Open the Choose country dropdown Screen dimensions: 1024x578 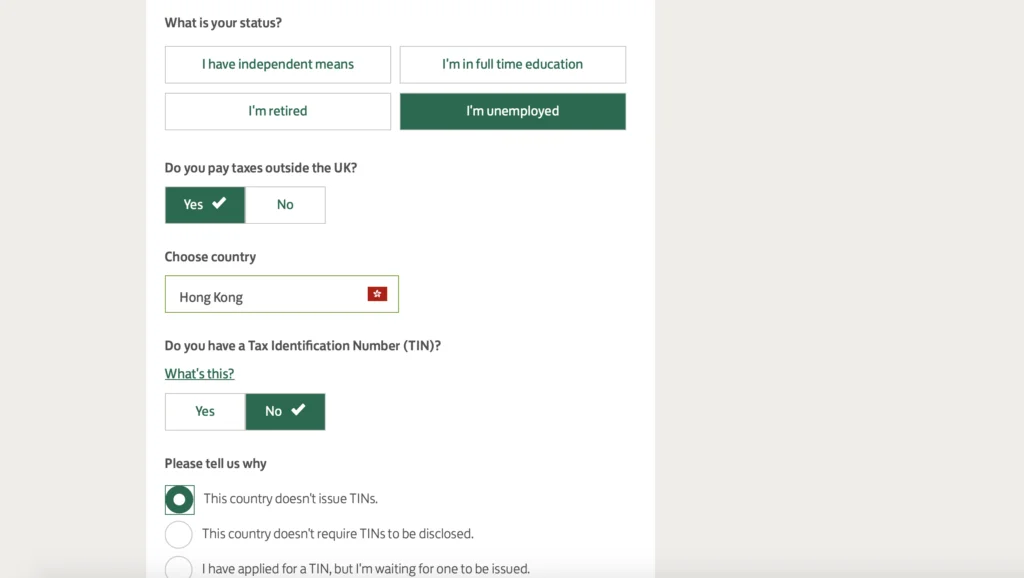(281, 294)
